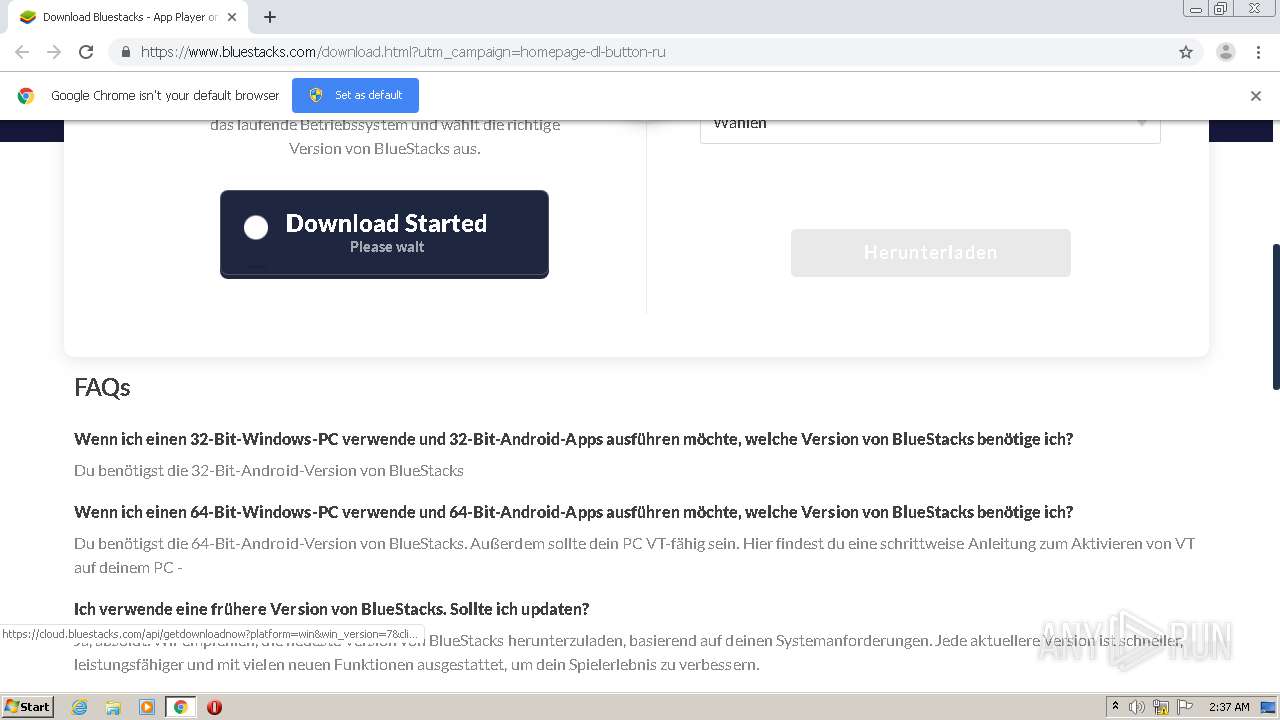Open Action Center flag icon
The width and height of the screenshot is (1280, 720).
[1185, 707]
